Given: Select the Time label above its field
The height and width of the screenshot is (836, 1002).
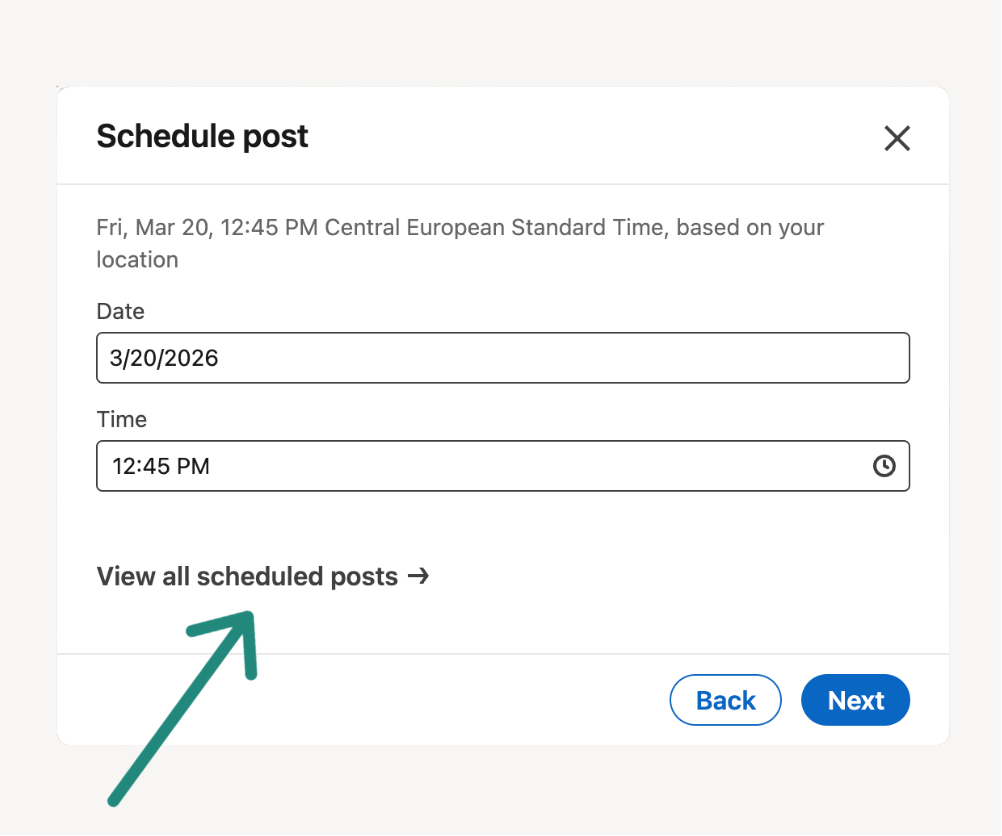Looking at the screenshot, I should (121, 419).
